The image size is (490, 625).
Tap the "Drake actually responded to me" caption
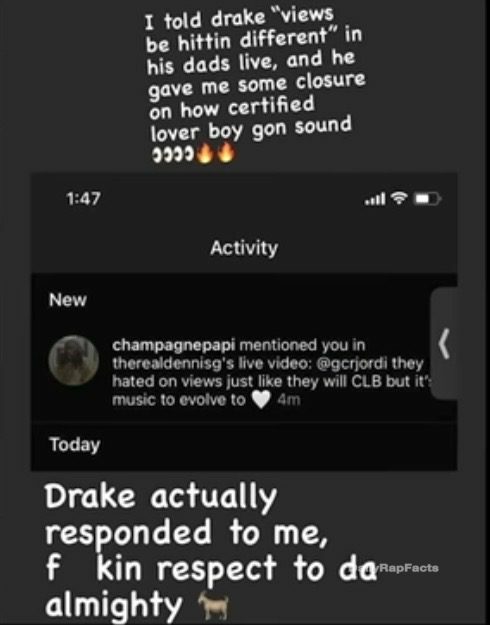[186, 515]
